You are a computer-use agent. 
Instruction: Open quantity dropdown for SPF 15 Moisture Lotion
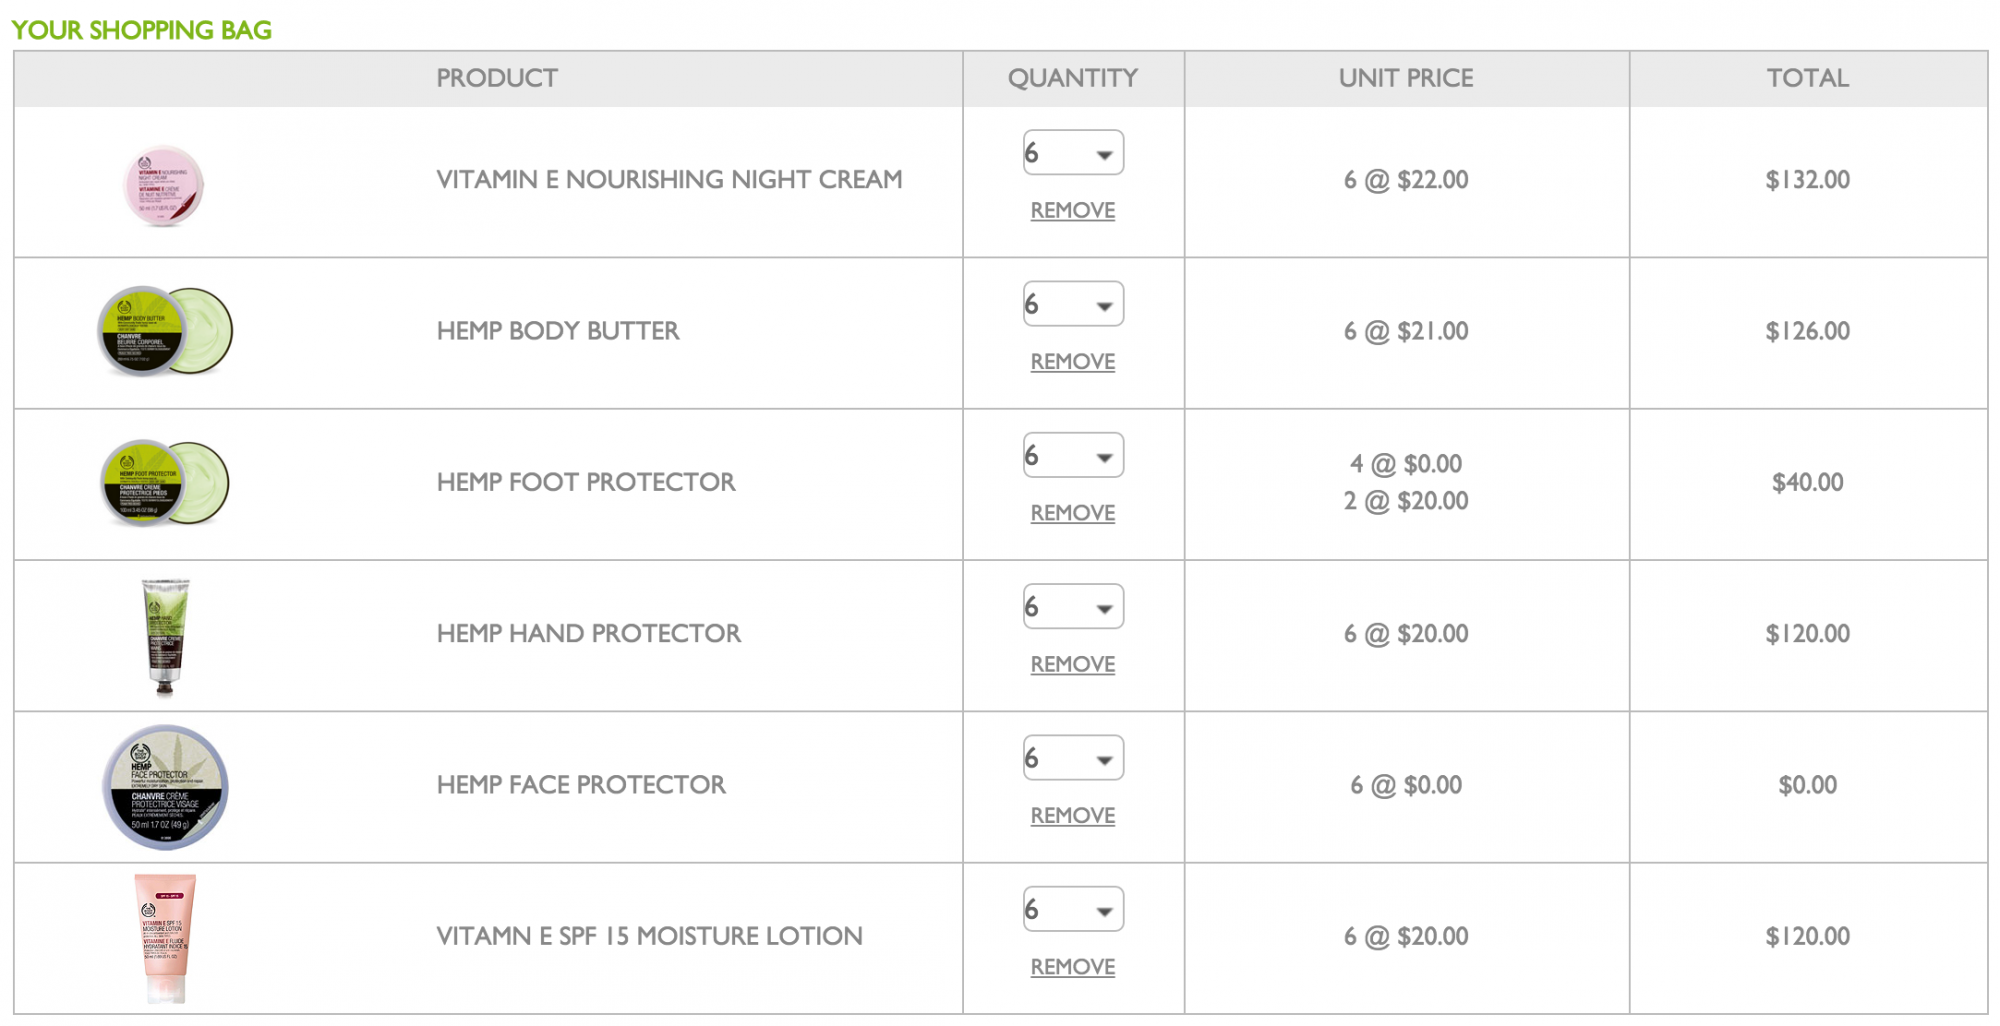(1073, 909)
